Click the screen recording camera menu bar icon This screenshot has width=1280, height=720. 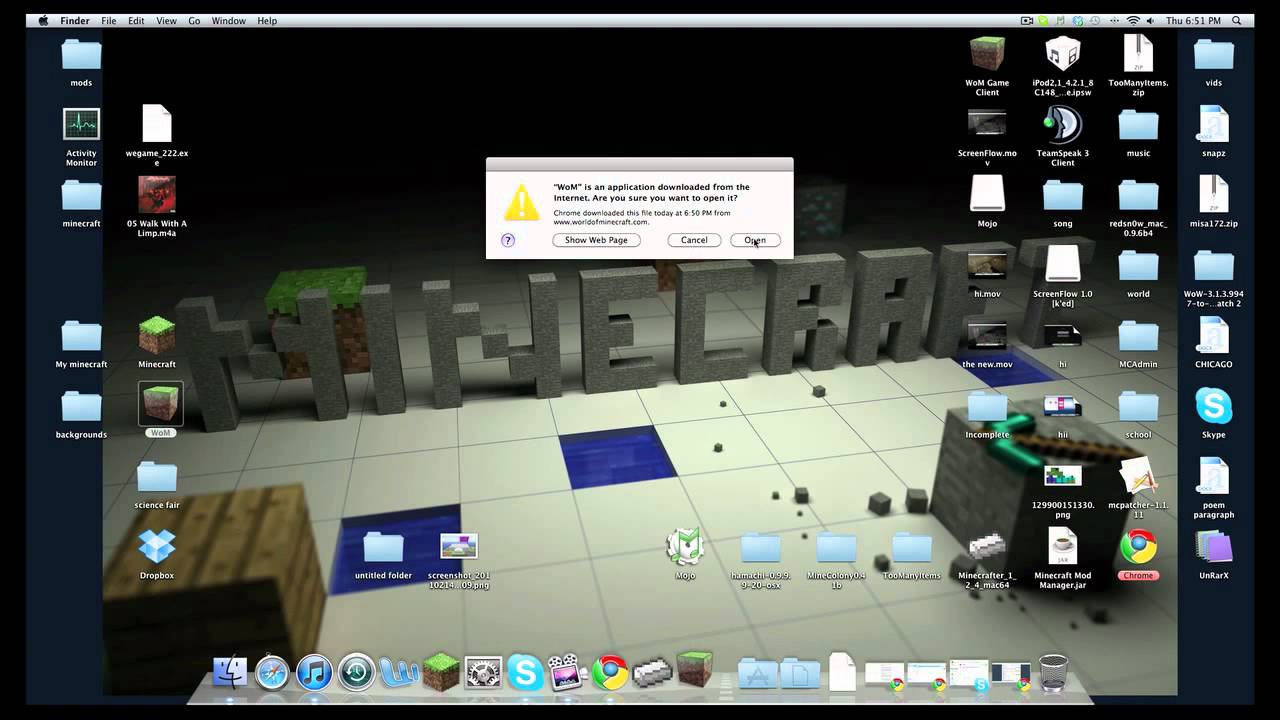pos(1027,20)
